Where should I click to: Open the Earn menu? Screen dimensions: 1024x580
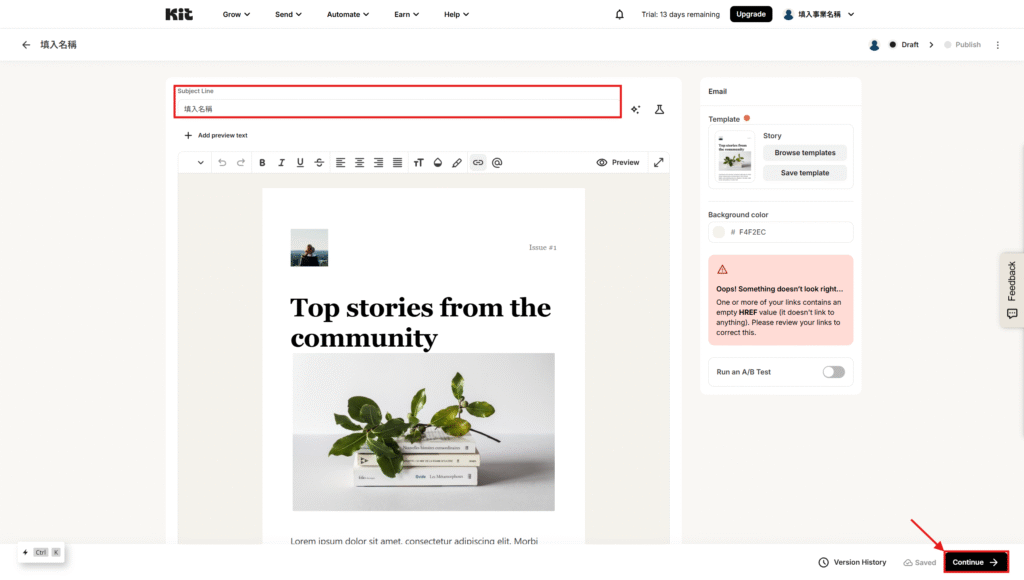pos(406,14)
